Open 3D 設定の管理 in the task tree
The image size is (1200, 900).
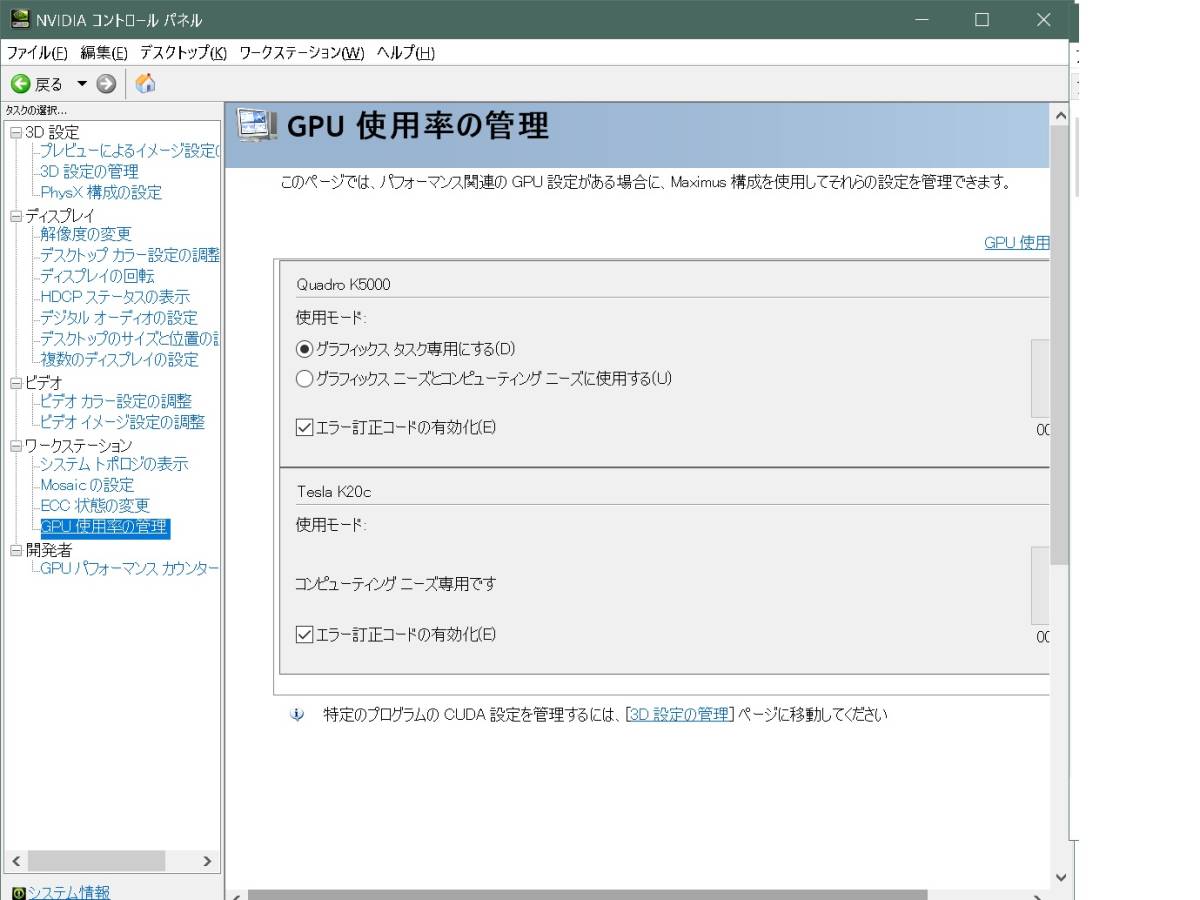(x=89, y=172)
